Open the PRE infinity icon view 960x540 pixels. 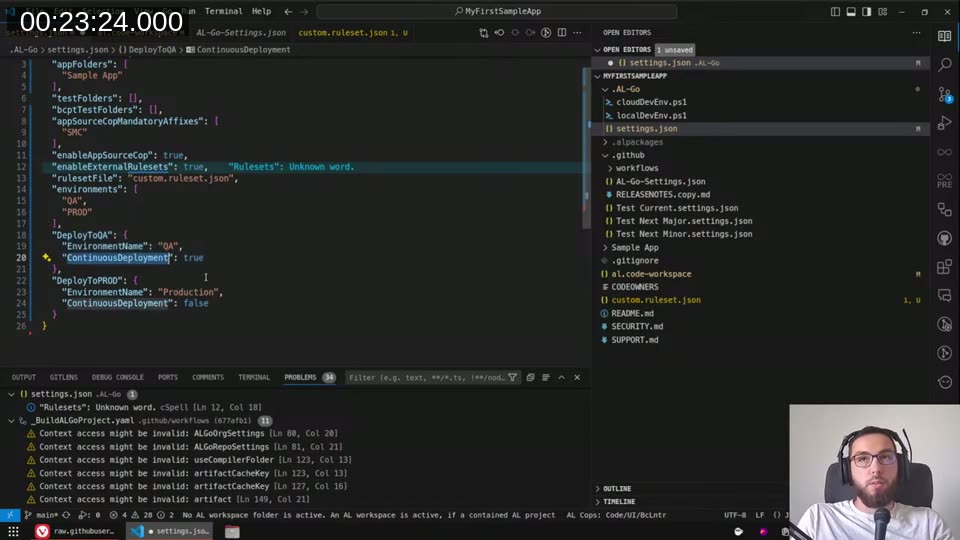click(x=945, y=181)
